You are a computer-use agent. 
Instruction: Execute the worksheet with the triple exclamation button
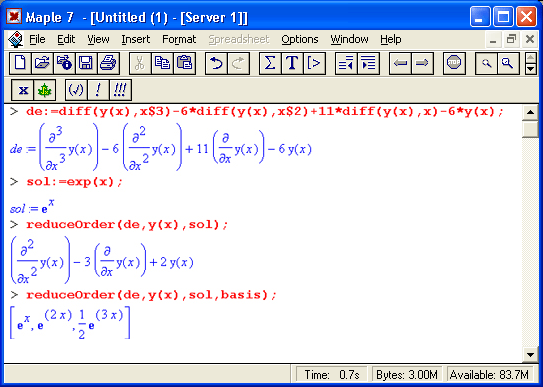[120, 90]
